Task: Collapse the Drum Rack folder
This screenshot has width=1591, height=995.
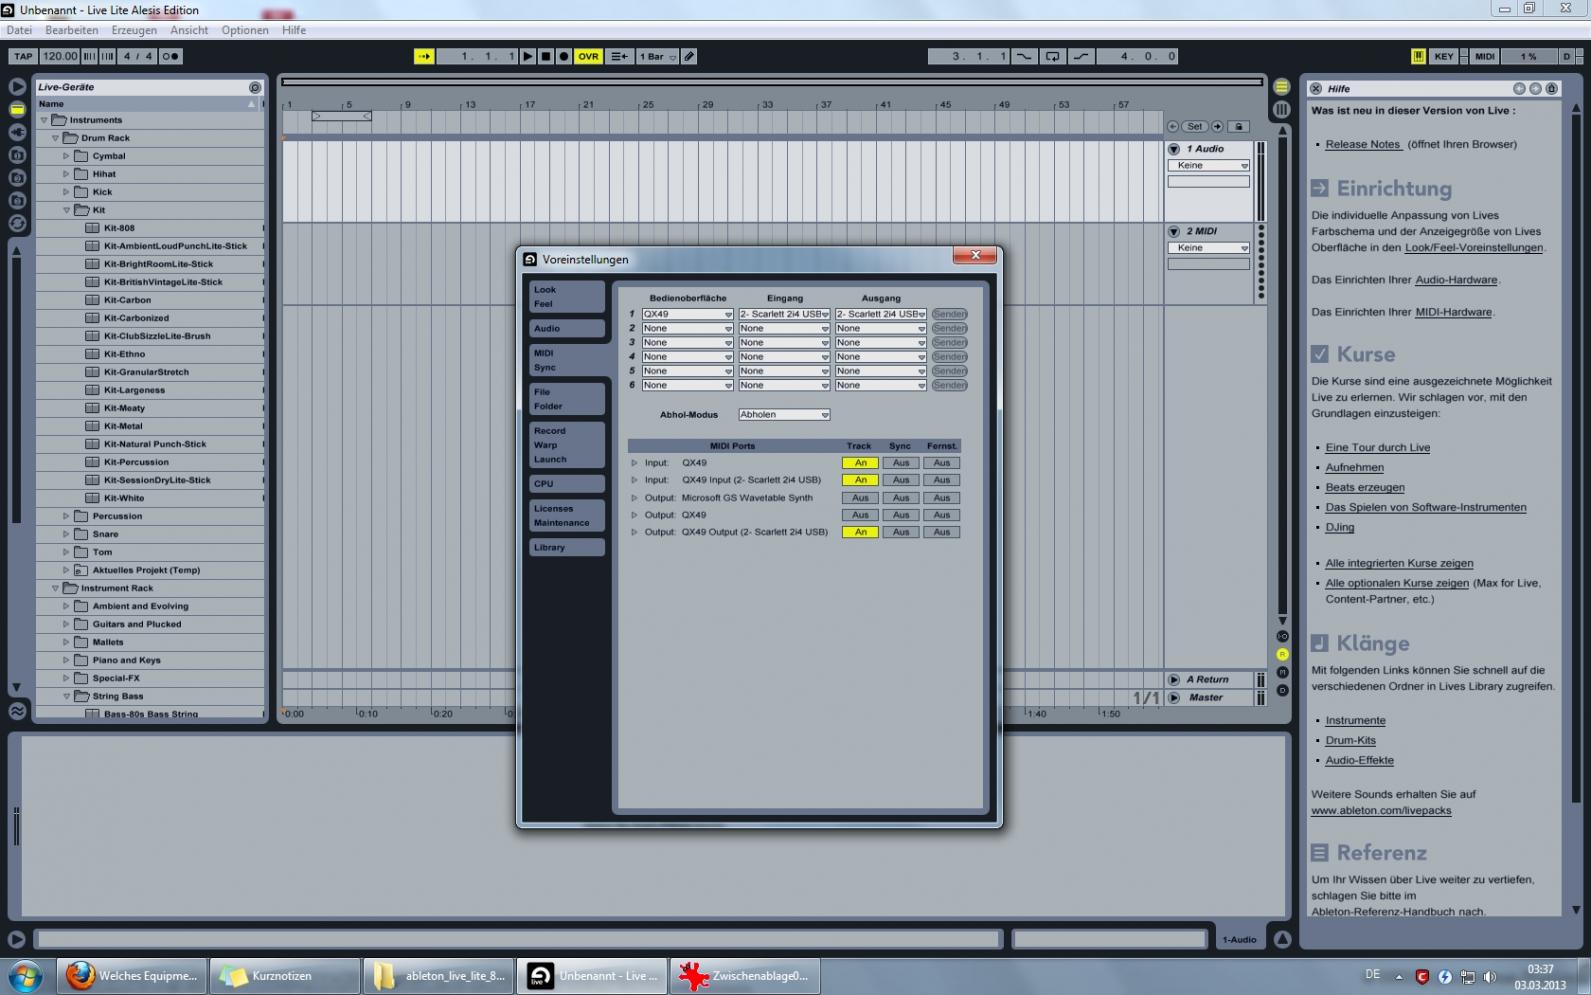Action: (x=56, y=138)
